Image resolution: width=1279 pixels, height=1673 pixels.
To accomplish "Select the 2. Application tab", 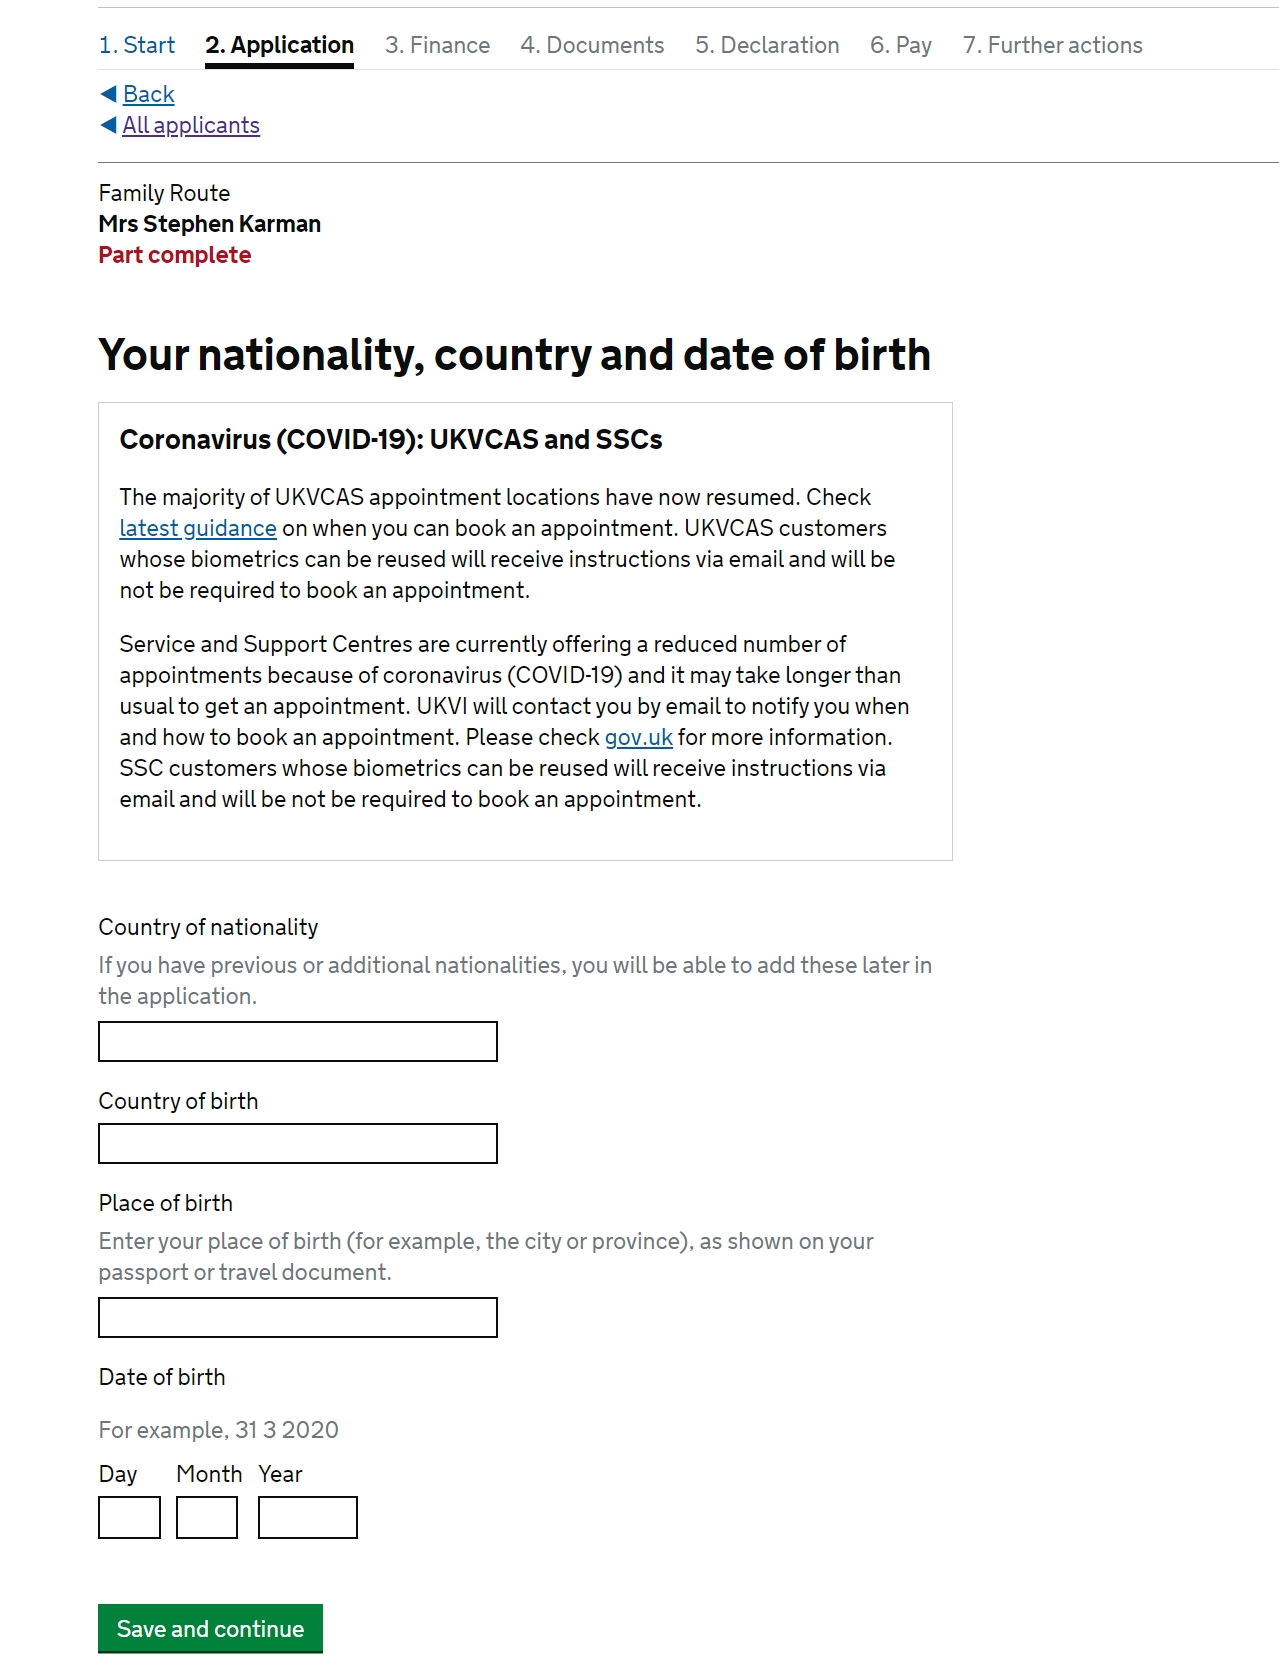I will coord(279,46).
